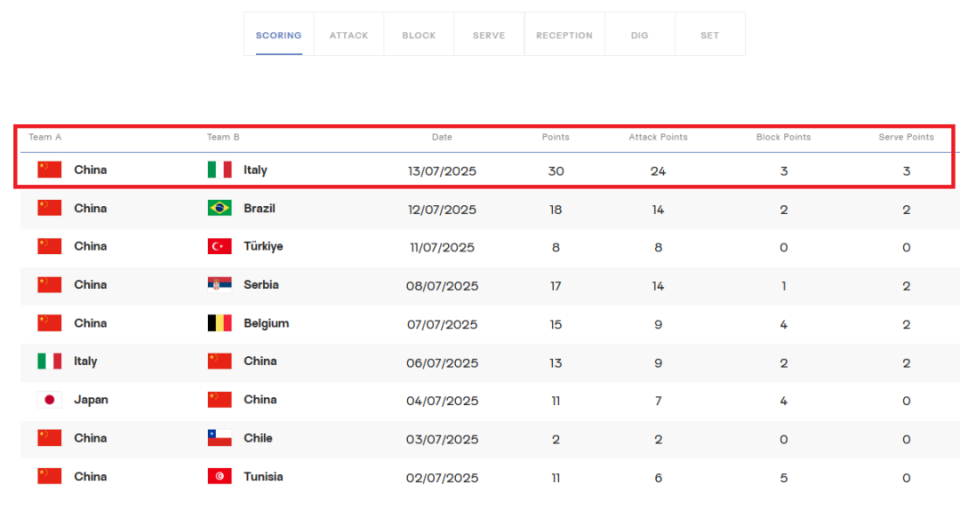The height and width of the screenshot is (509, 960).
Task: Select the Serve tab
Action: coord(489,35)
